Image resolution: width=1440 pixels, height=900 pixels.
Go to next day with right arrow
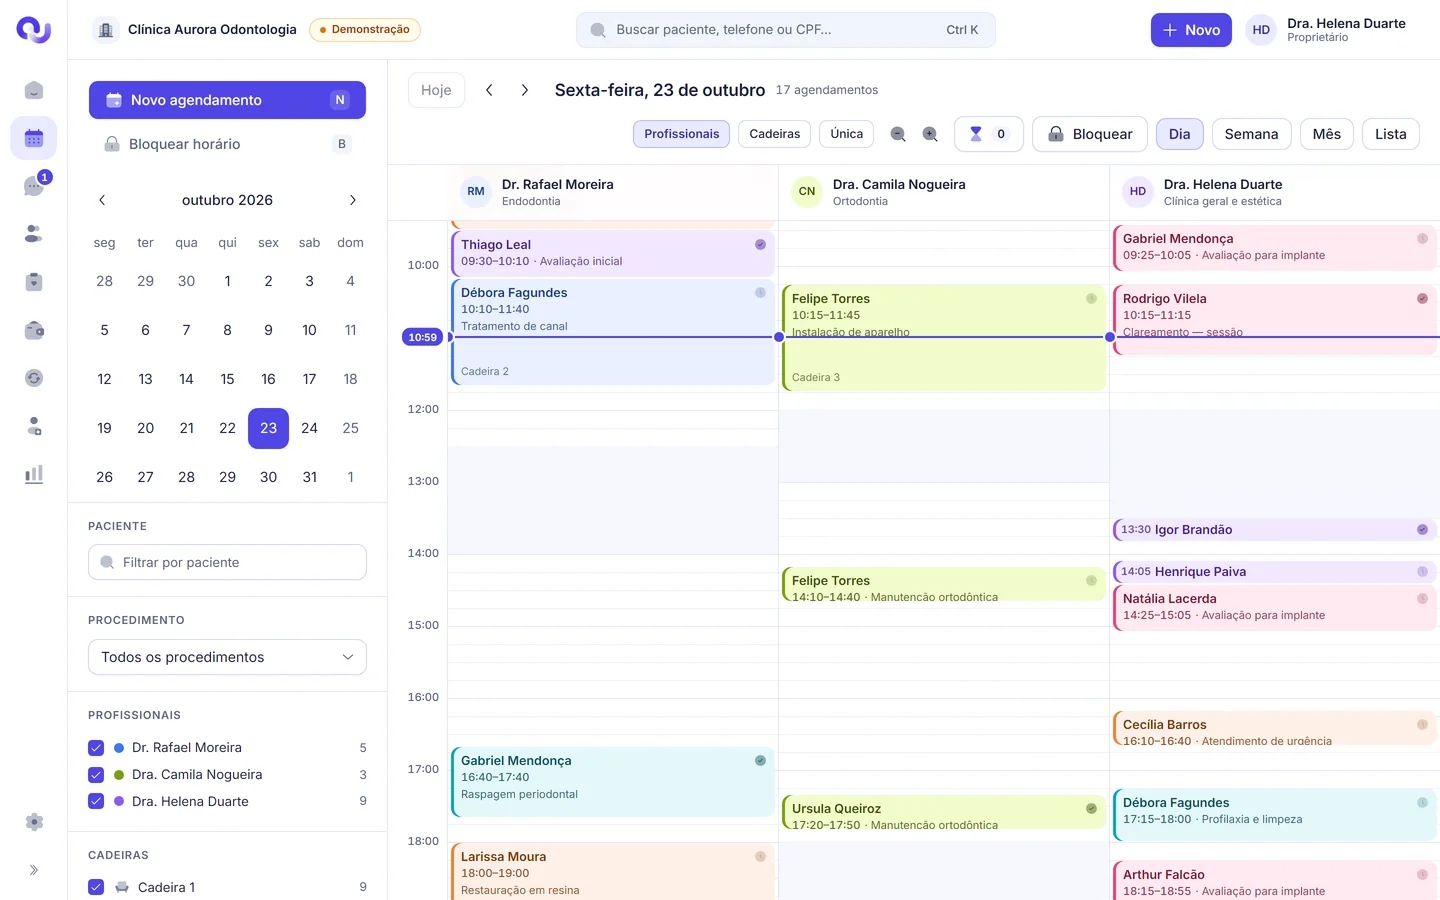tap(525, 90)
